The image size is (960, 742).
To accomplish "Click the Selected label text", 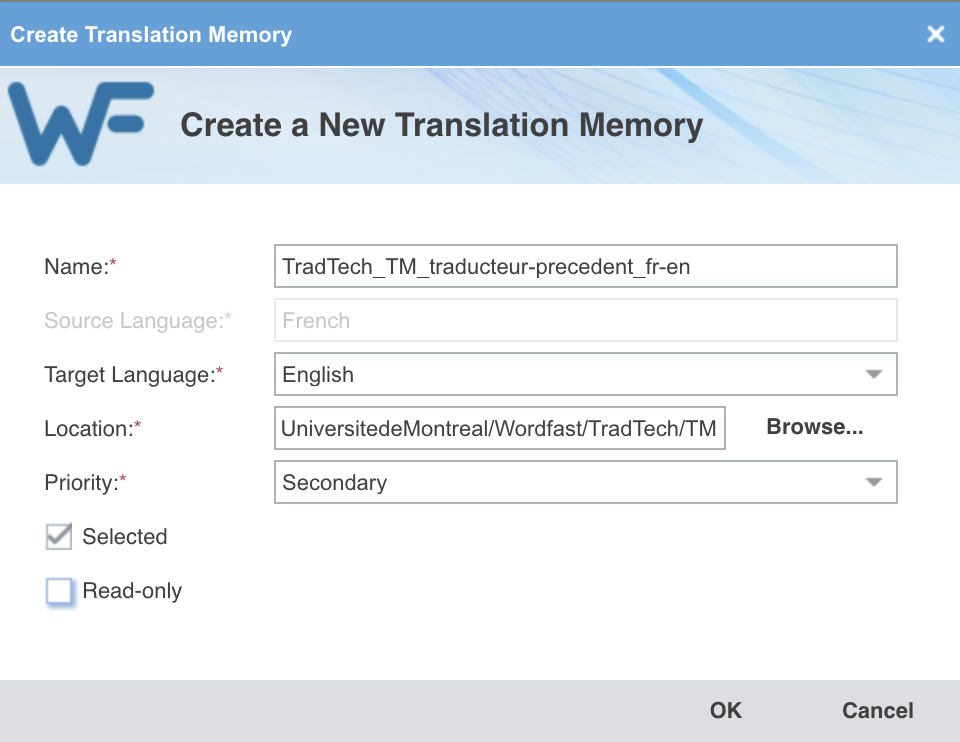I will click(x=125, y=536).
